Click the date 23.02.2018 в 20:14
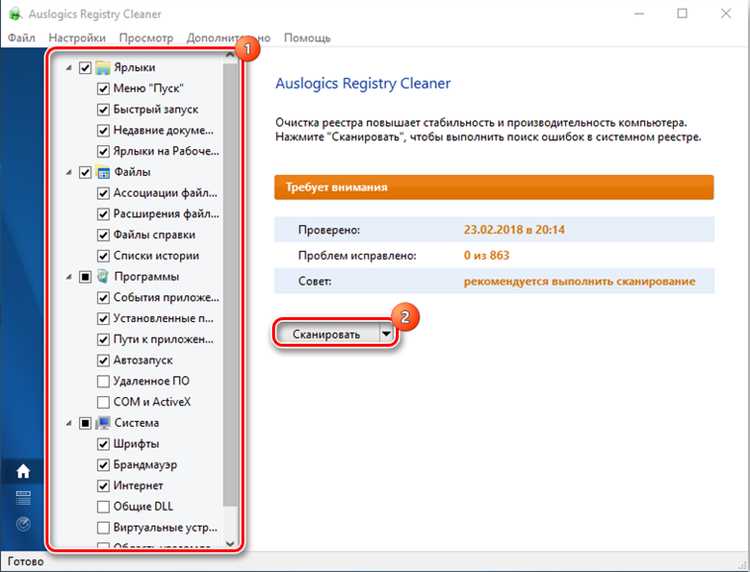Image resolution: width=750 pixels, height=572 pixels. pyautogui.click(x=514, y=230)
